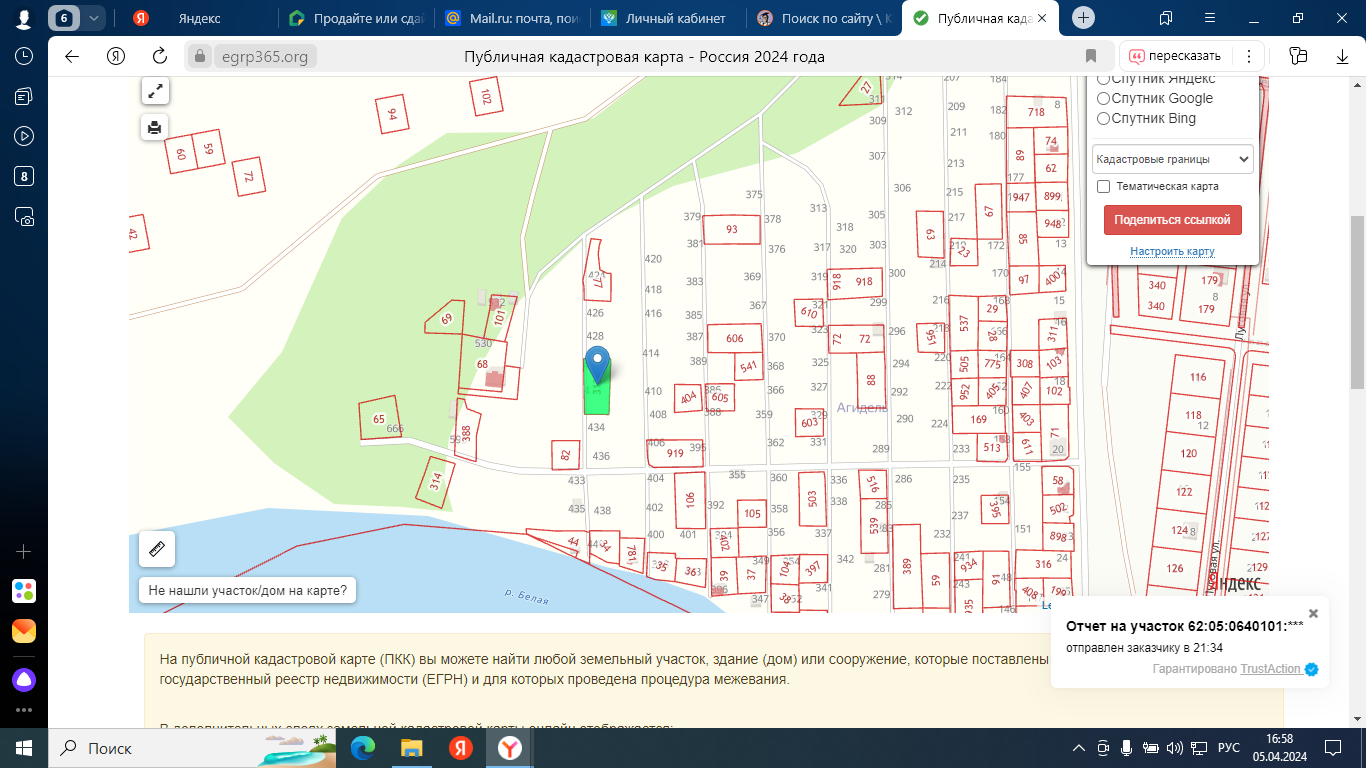Open the orange mail icon in sidebar

(x=24, y=631)
